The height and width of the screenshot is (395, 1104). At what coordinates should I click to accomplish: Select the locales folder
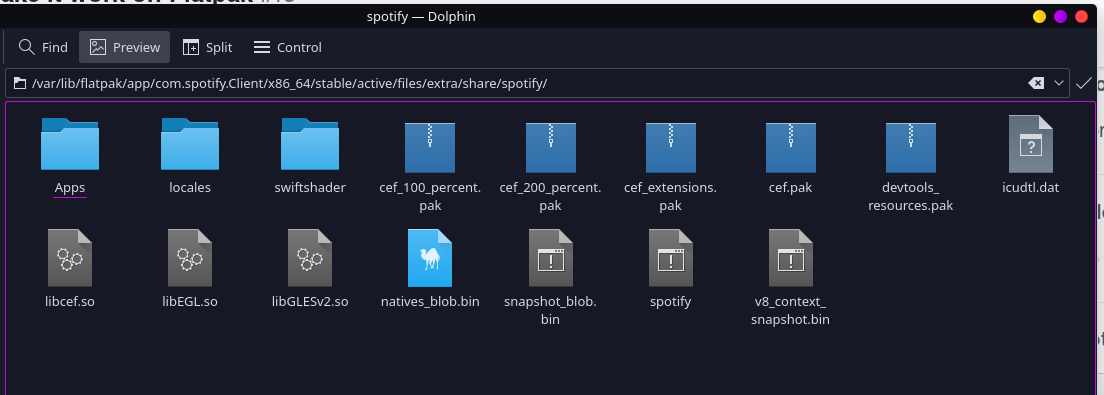(190, 144)
